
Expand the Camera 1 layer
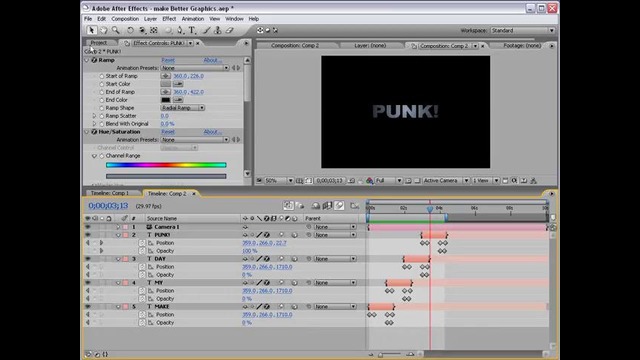(x=118, y=227)
